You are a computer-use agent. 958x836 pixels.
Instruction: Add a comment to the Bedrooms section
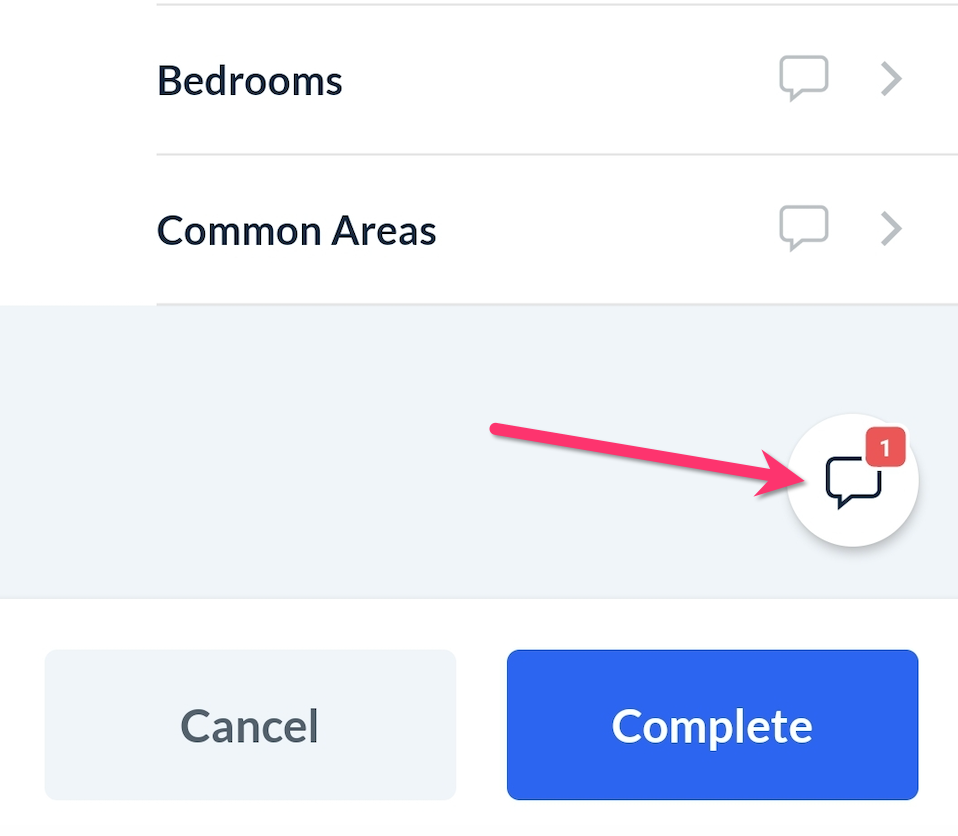coord(804,79)
